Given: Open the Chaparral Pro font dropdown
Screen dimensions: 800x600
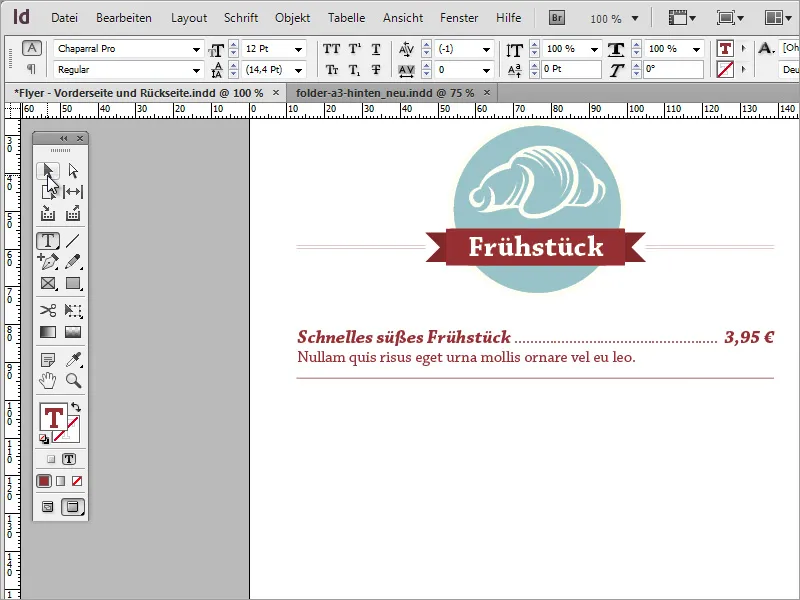Looking at the screenshot, I should [196, 49].
